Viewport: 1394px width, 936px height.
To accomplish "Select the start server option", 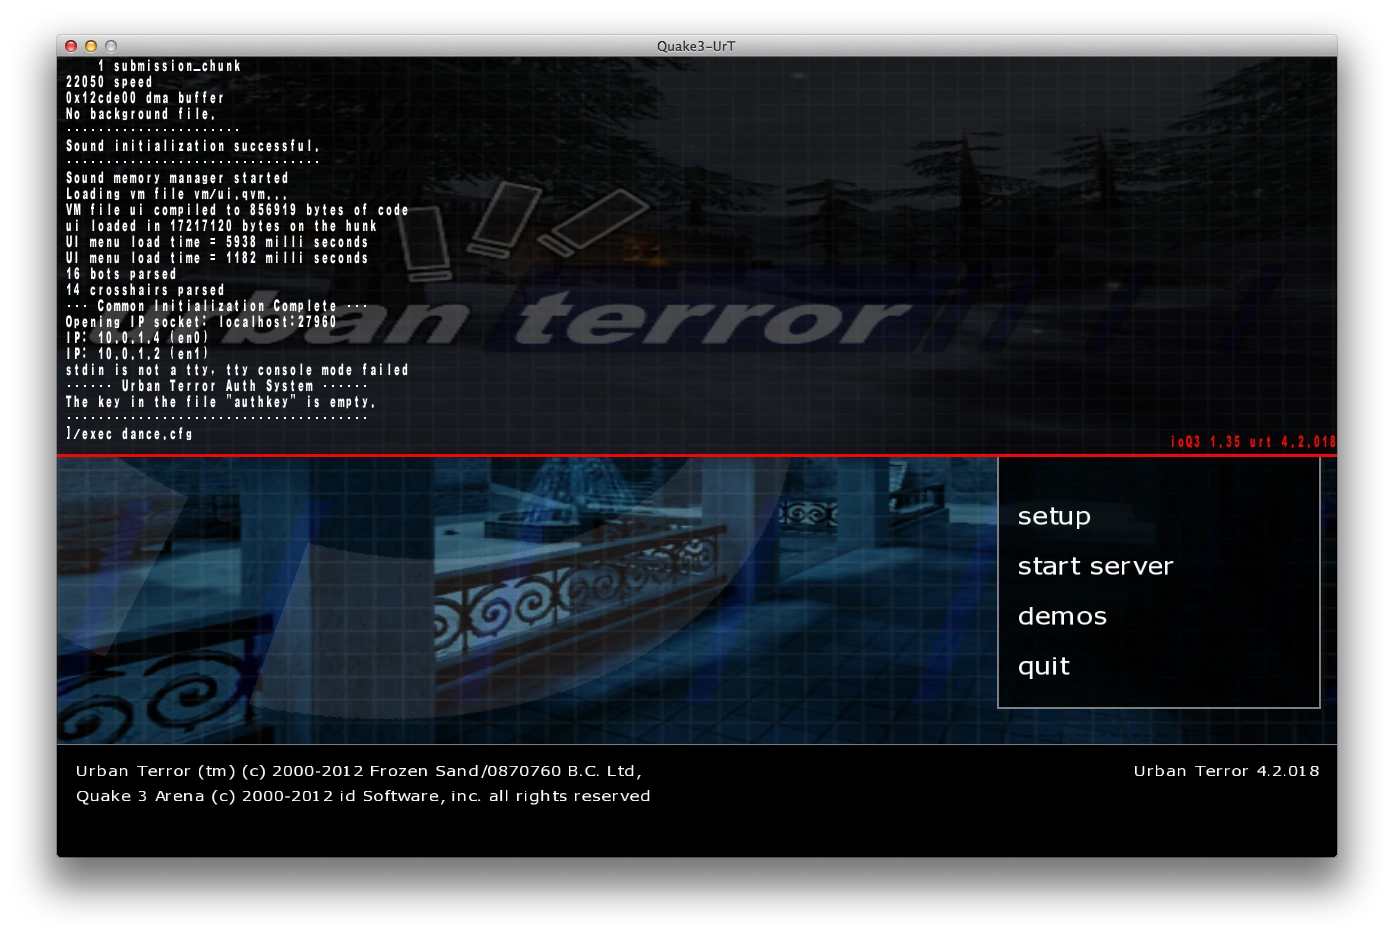I will (1095, 566).
